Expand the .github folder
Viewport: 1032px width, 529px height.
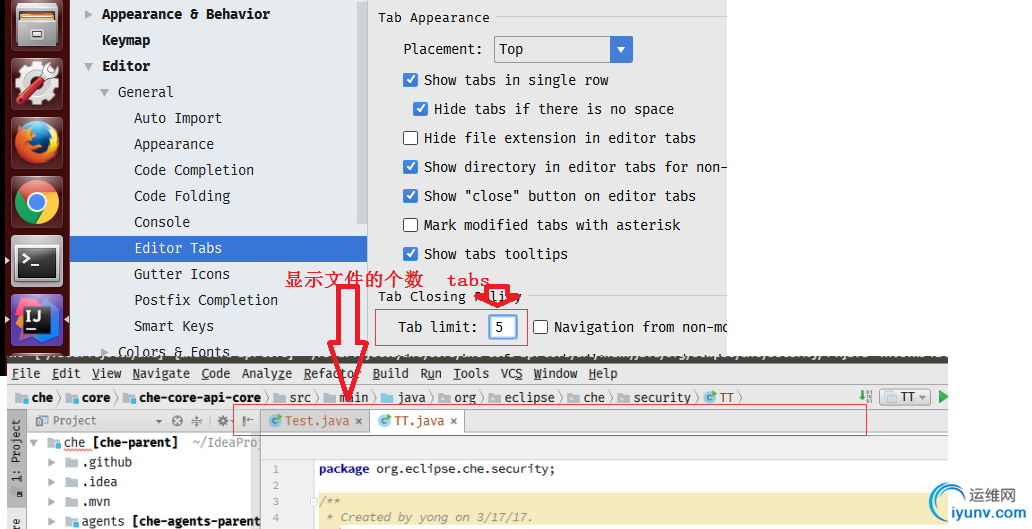pyautogui.click(x=52, y=463)
